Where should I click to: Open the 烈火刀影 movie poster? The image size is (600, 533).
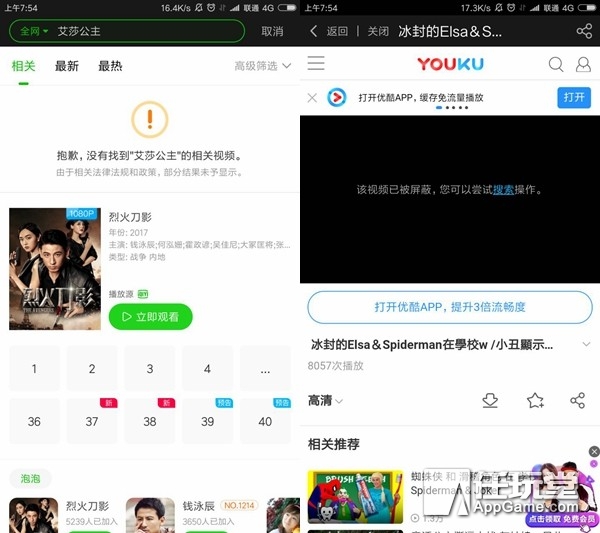click(x=55, y=269)
